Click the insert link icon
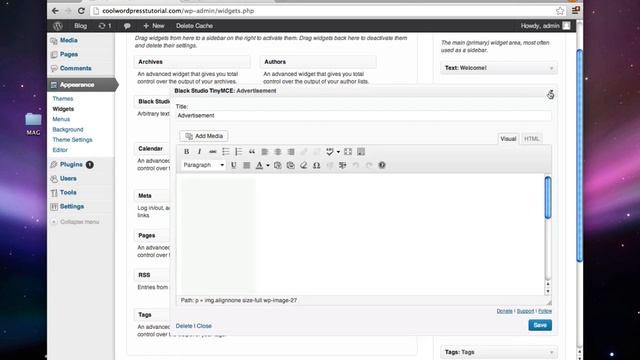This screenshot has width=640, height=360. [x=304, y=152]
